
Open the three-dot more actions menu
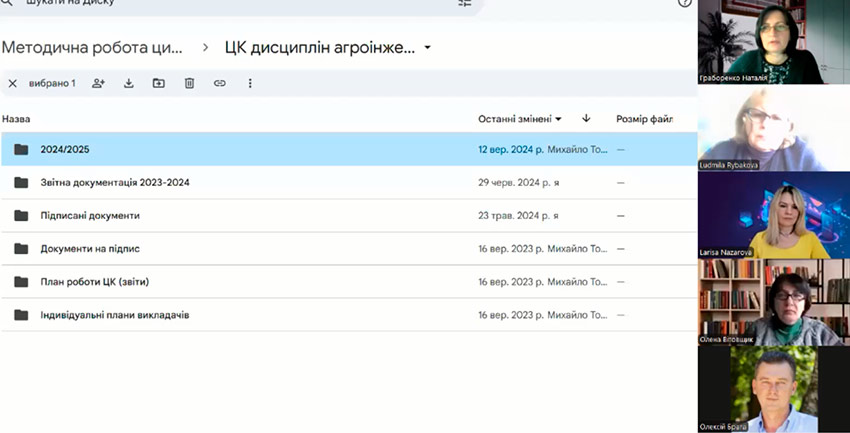point(250,83)
